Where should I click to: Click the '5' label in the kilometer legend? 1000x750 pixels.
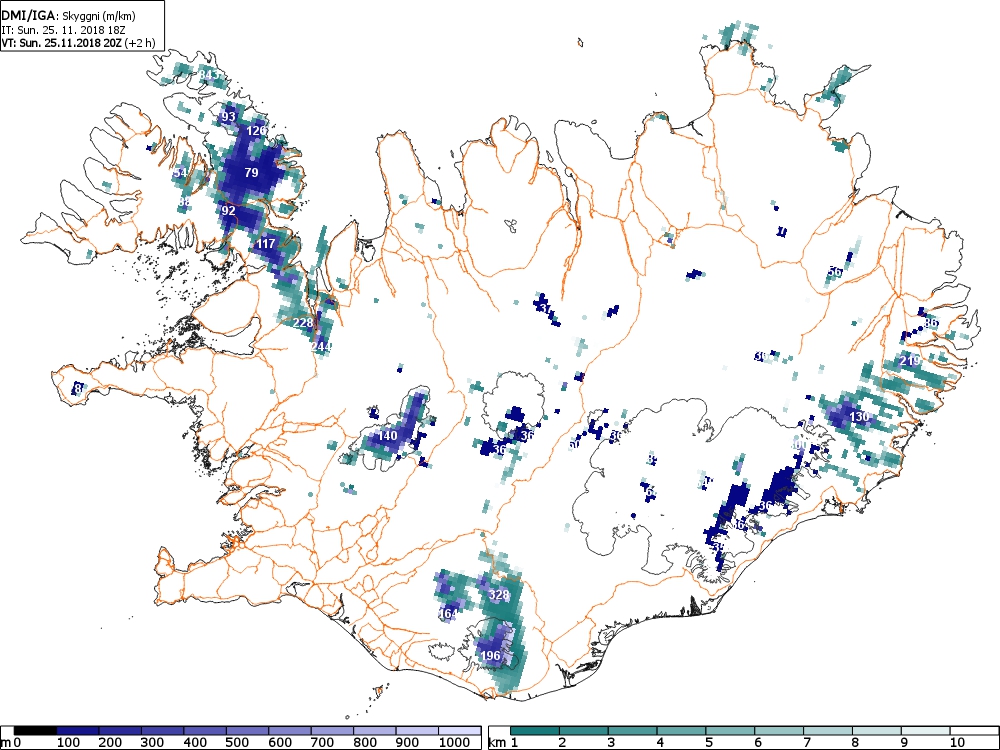709,743
